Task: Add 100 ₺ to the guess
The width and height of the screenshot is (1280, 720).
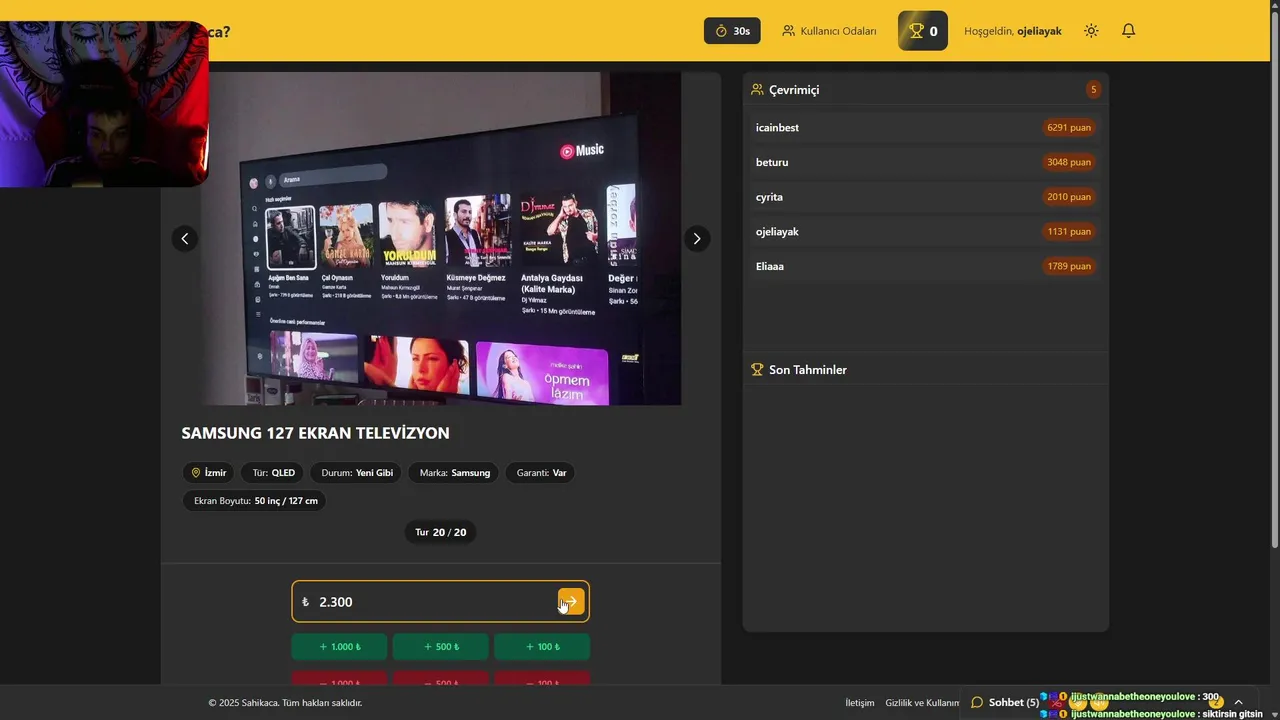Action: (542, 647)
